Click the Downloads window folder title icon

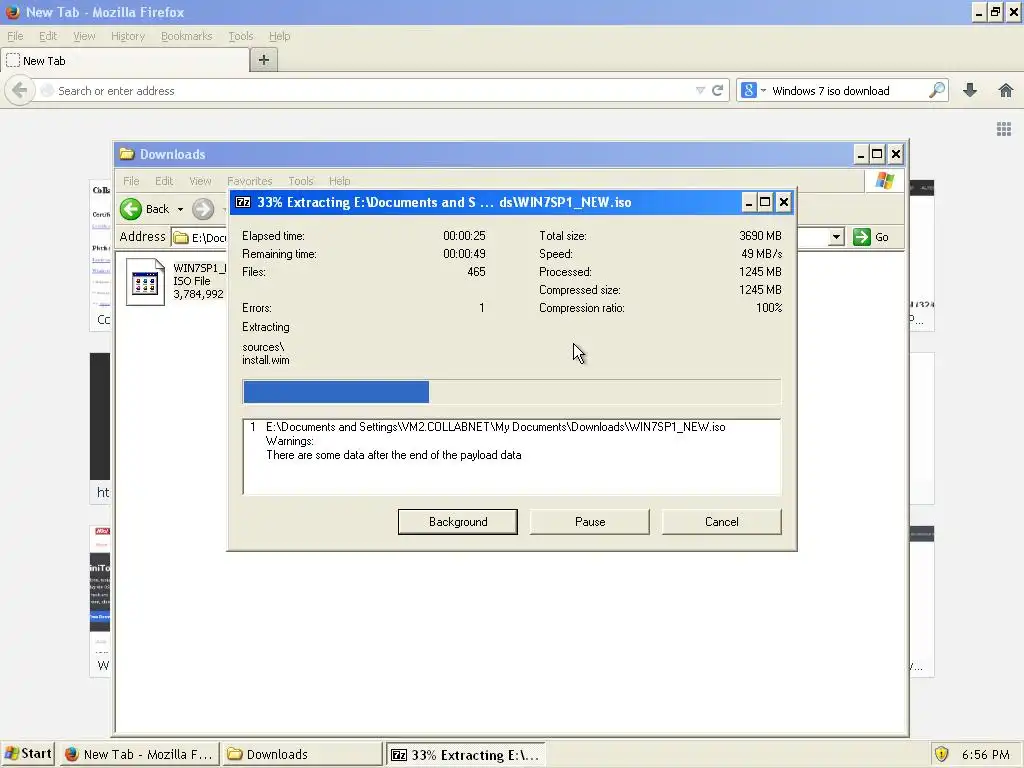[x=127, y=154]
